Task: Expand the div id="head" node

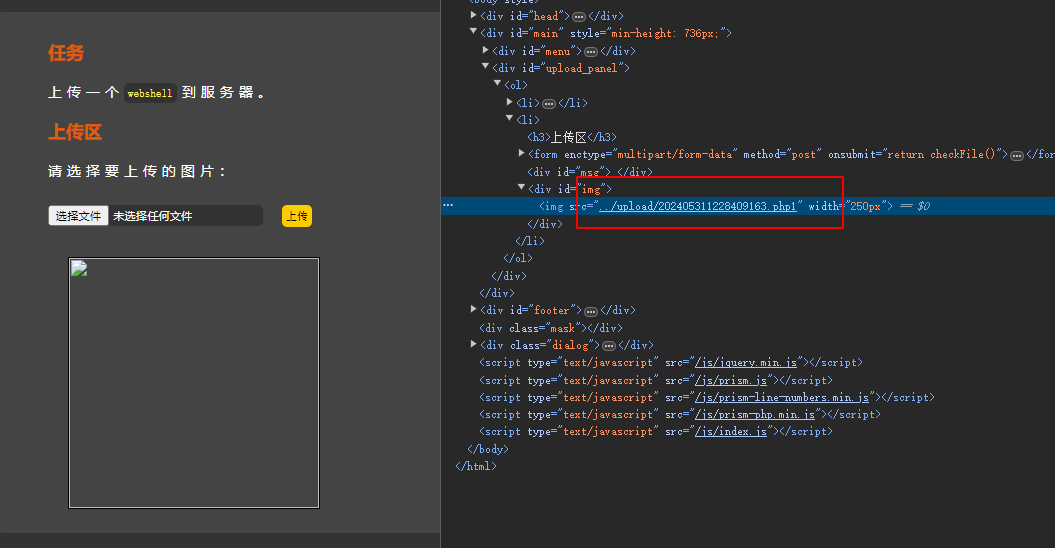Action: point(474,15)
